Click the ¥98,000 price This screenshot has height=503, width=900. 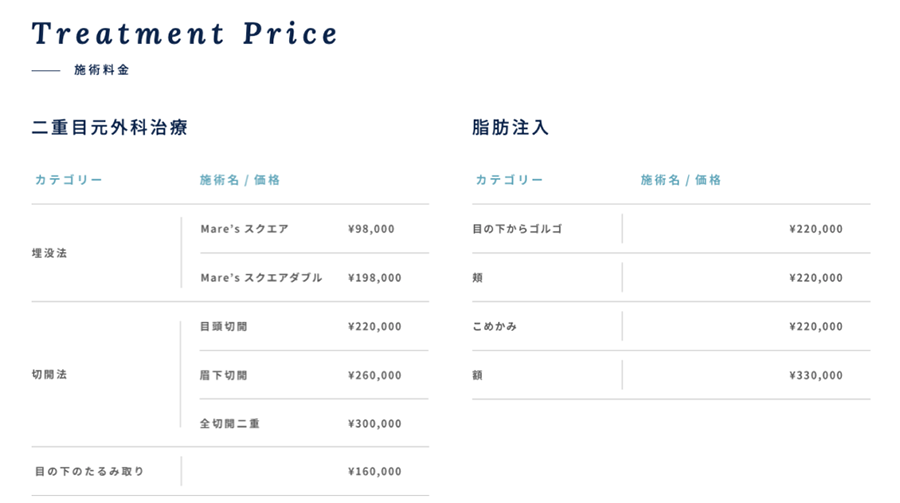pos(371,229)
